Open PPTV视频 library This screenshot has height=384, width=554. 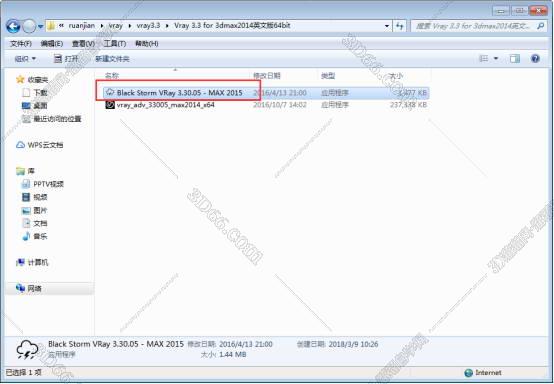click(x=48, y=184)
